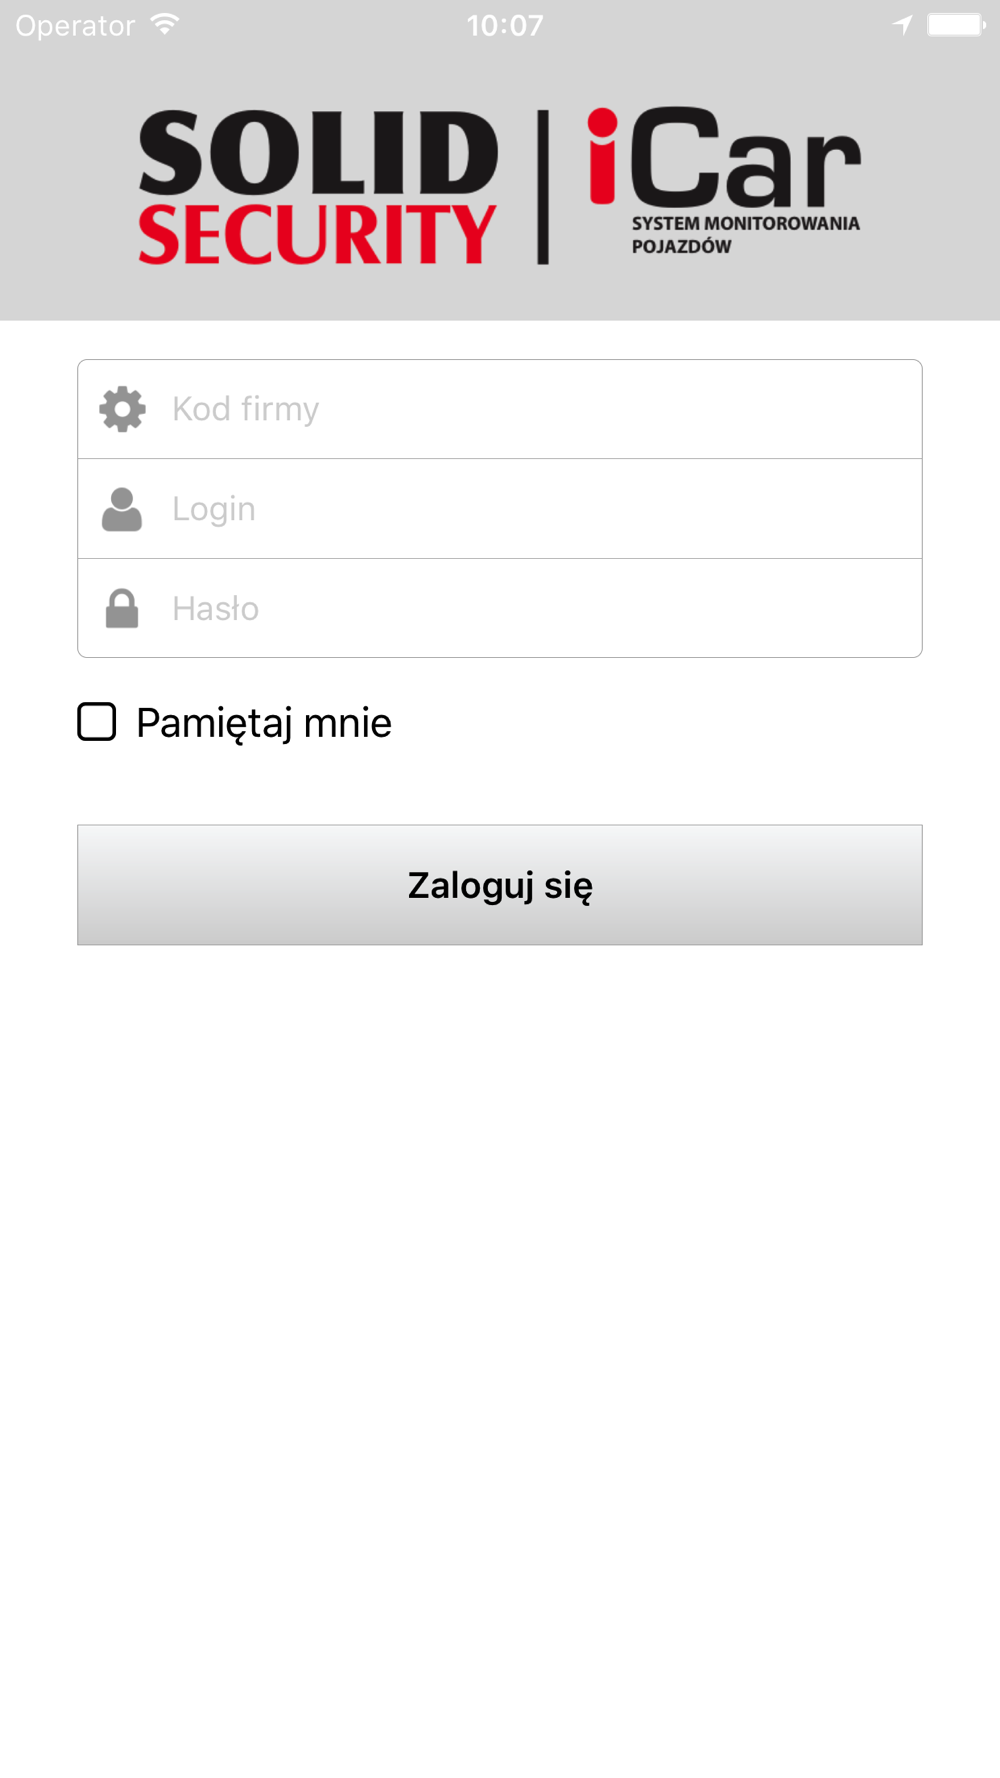Focus the Kod firmy input field

[500, 409]
